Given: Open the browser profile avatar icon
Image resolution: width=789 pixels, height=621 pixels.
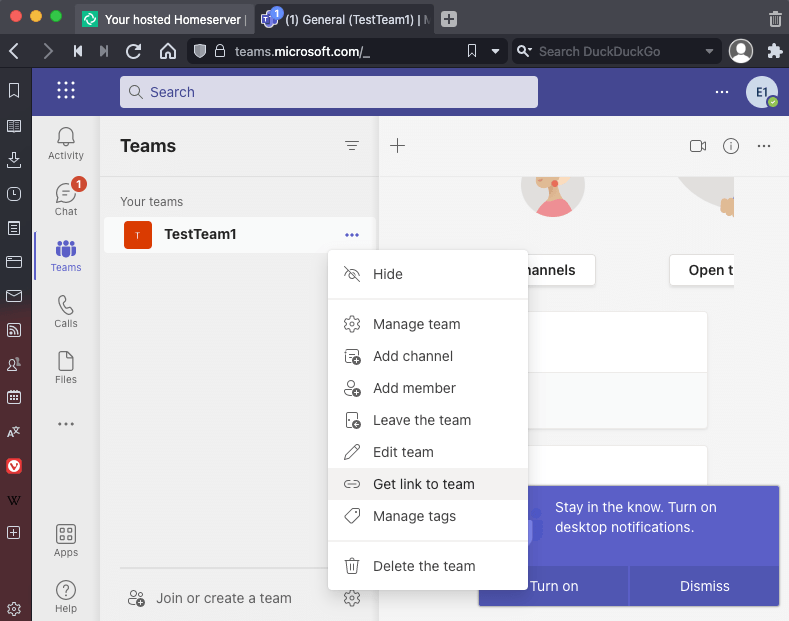Looking at the screenshot, I should pos(741,51).
